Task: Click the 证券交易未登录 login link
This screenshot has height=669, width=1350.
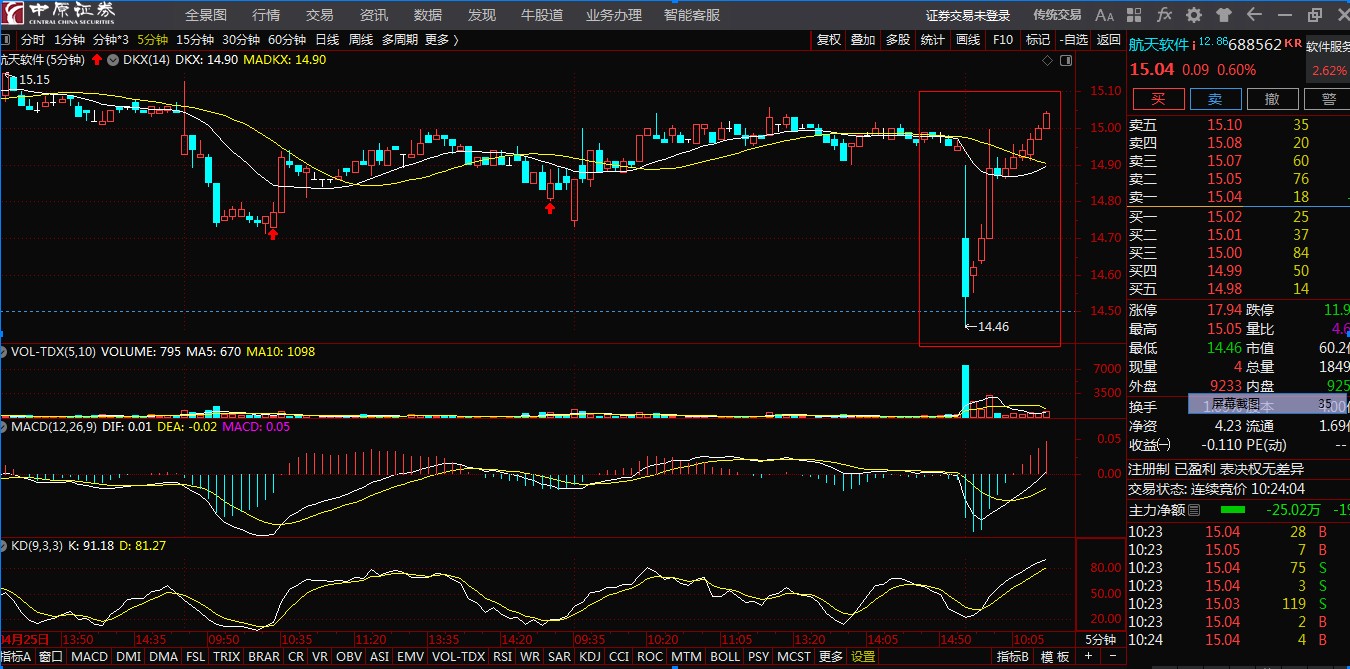Action: click(x=968, y=15)
